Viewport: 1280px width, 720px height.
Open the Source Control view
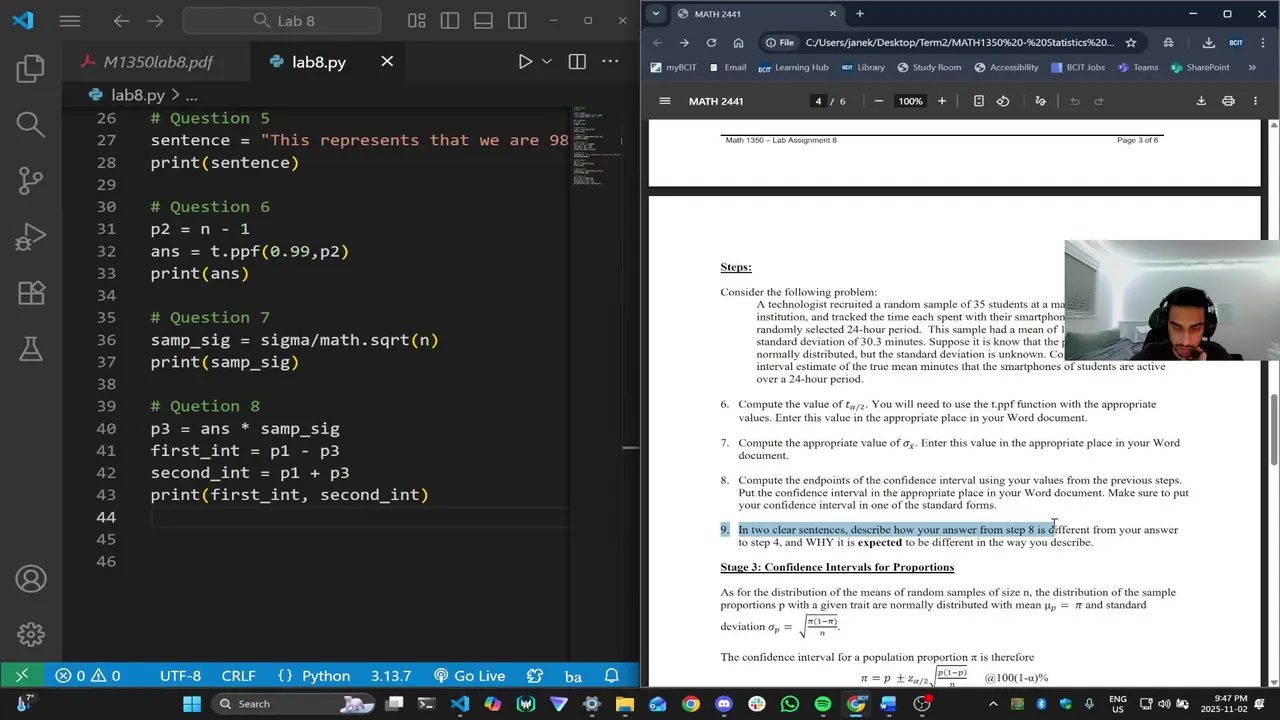tap(31, 180)
